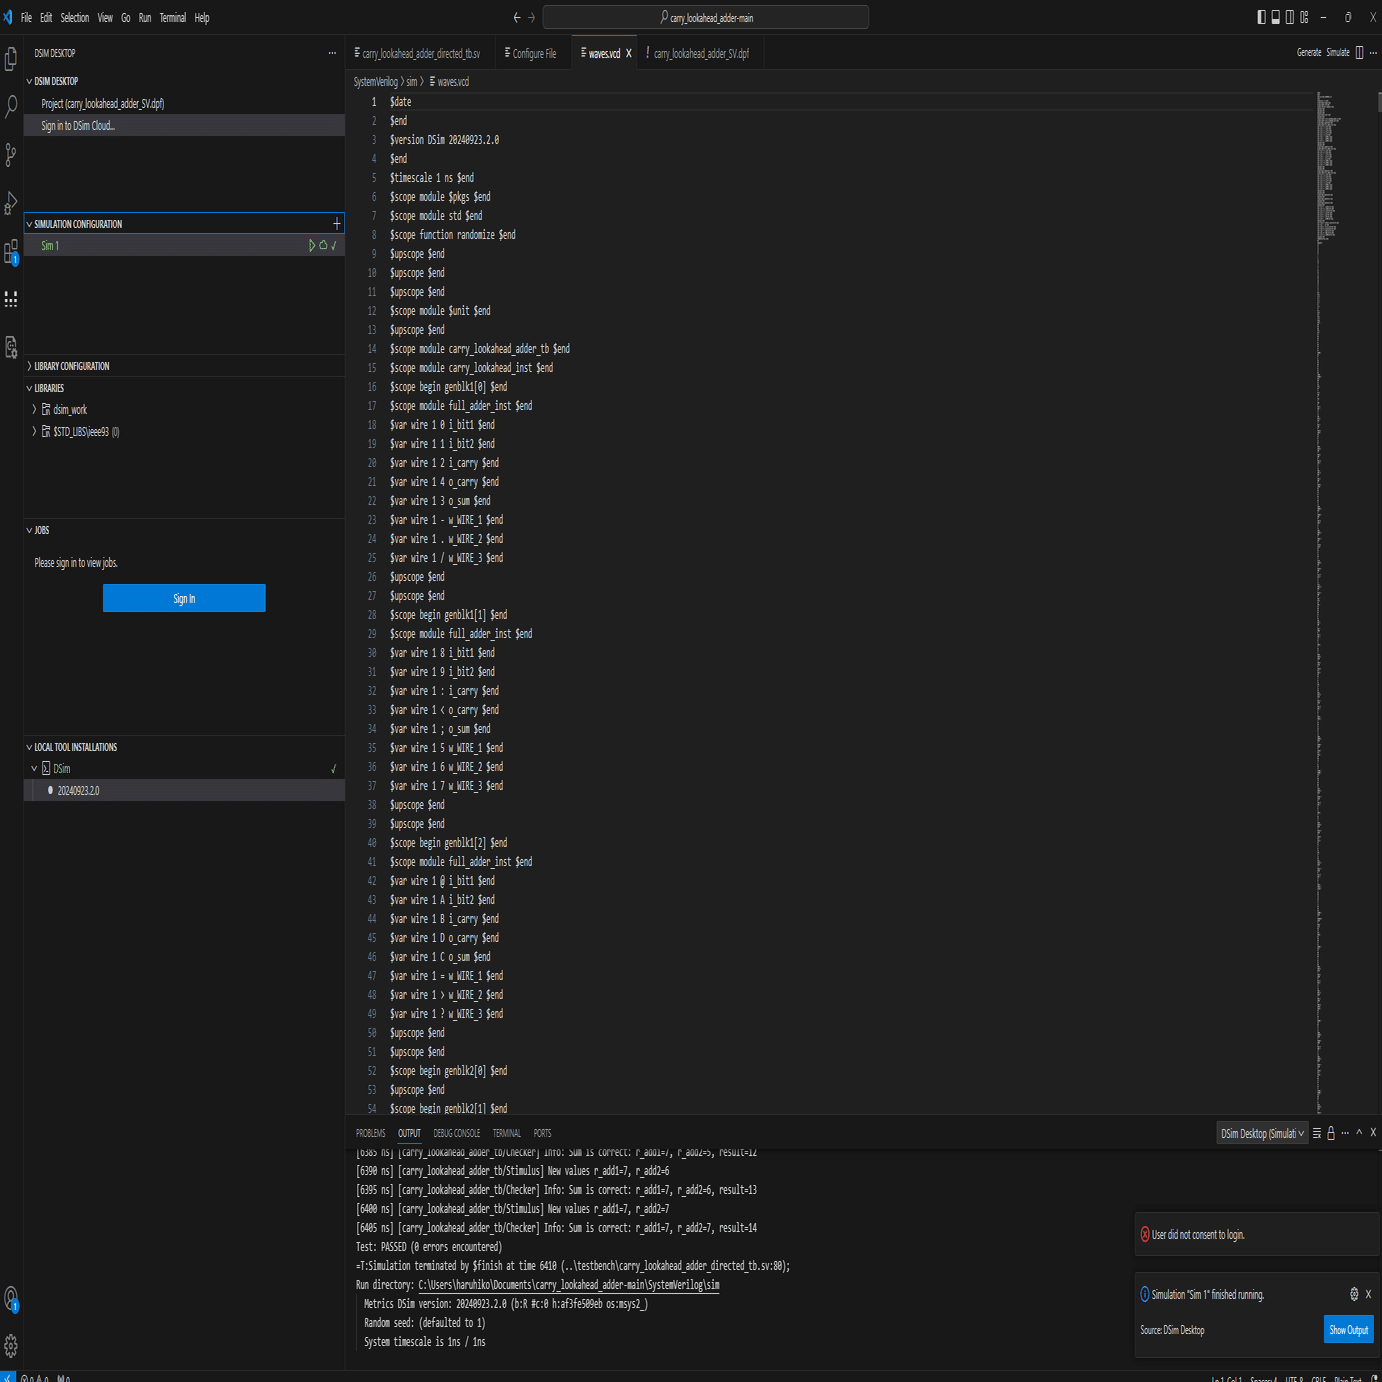The image size is (1382, 1382).
Task: Collapse the SIMULATION CONFIGURATION section
Action: [28, 224]
